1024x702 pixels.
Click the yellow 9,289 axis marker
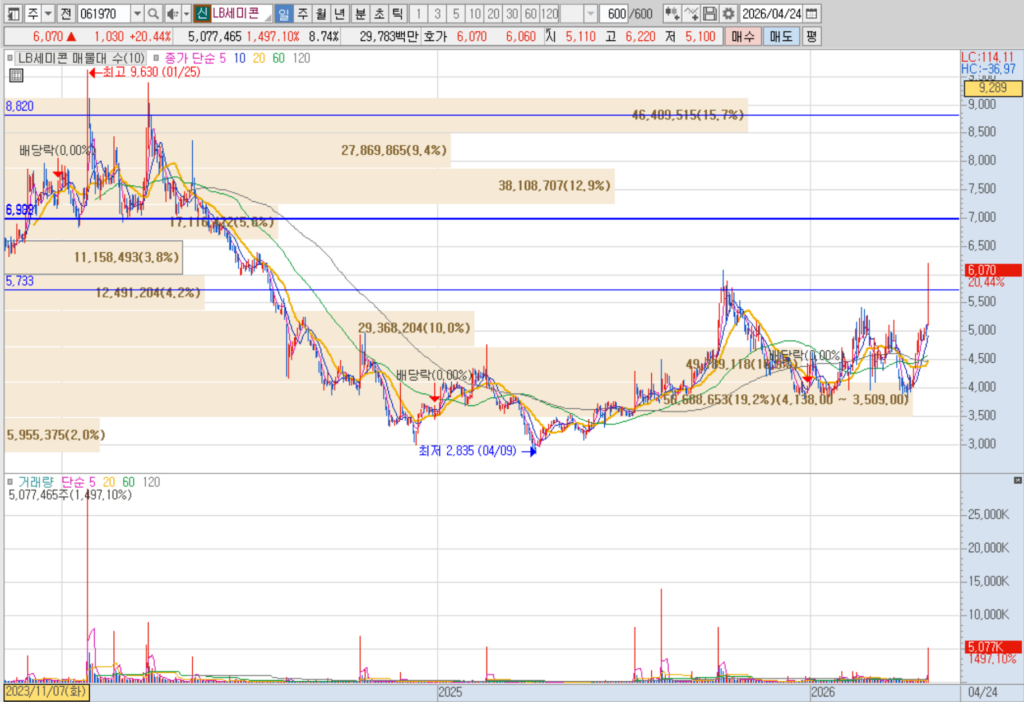(x=993, y=88)
